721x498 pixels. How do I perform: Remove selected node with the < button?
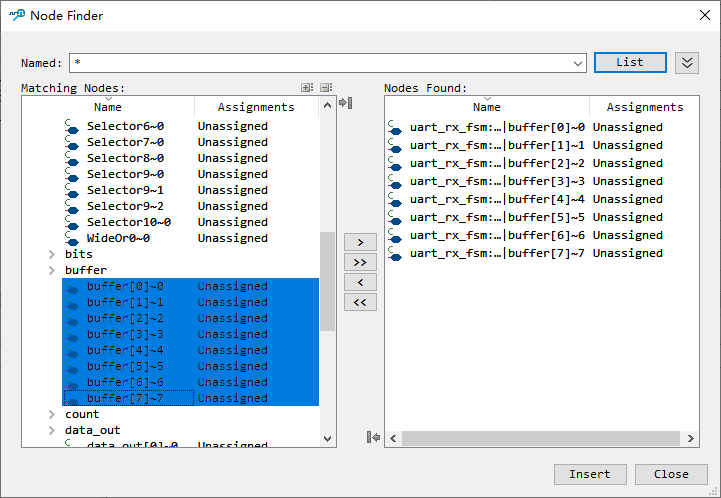(360, 282)
